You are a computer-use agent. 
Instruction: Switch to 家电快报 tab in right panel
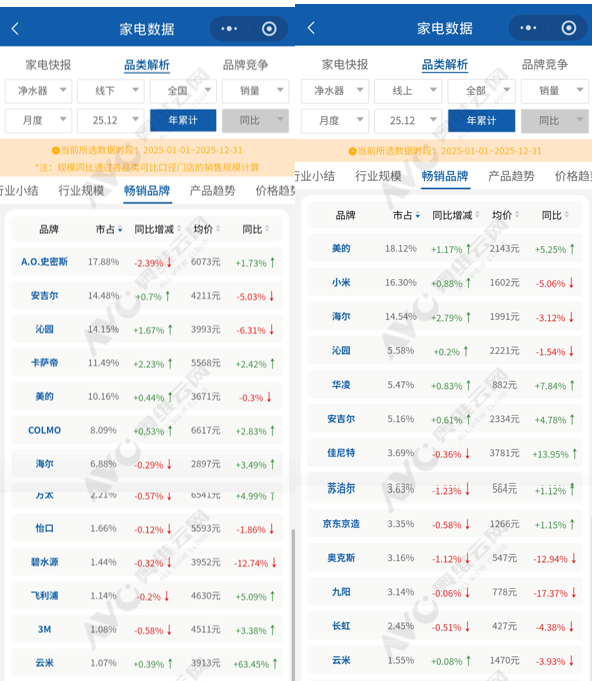(345, 65)
